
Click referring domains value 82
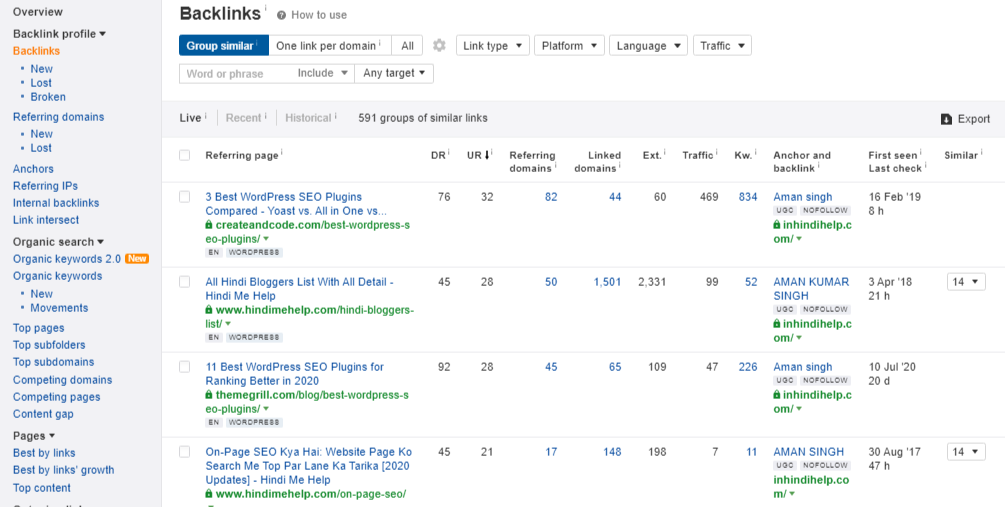click(x=551, y=197)
